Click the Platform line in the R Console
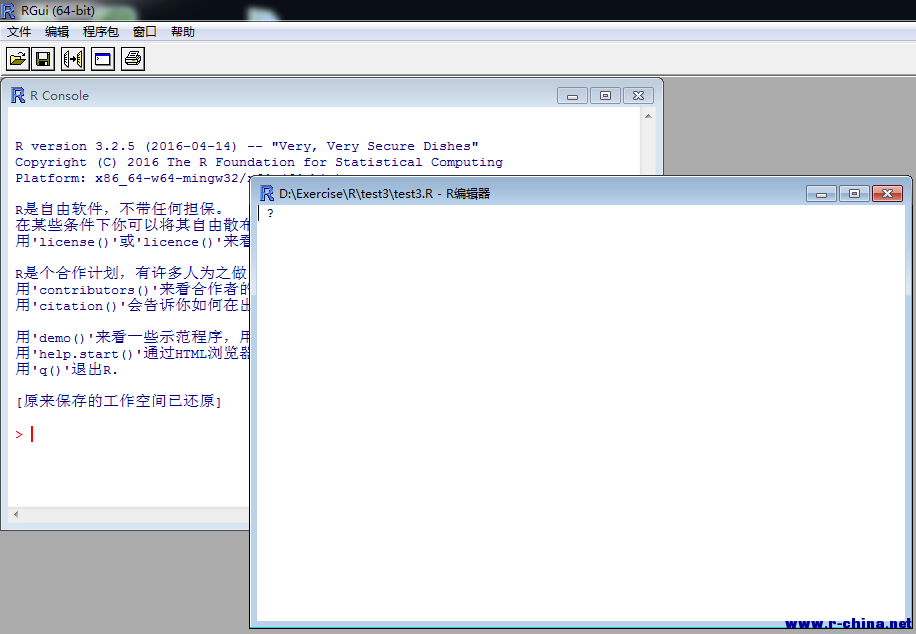 coord(132,178)
